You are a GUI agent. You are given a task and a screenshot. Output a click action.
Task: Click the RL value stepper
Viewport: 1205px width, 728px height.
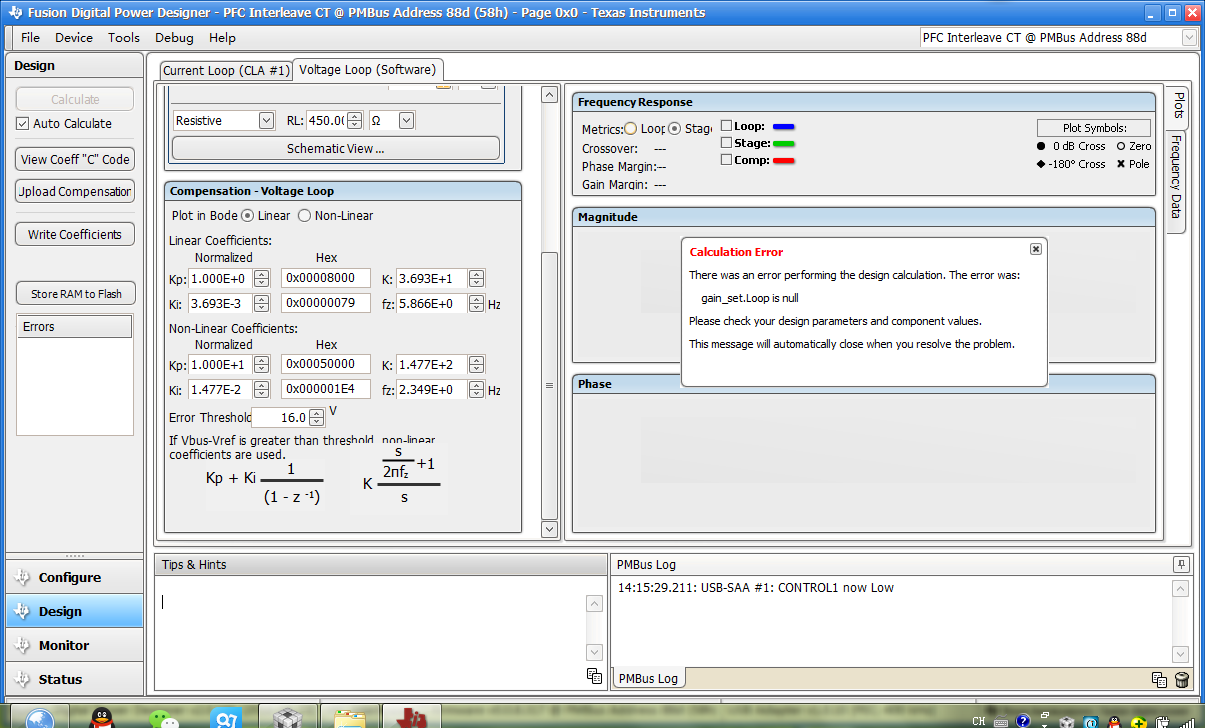tap(354, 120)
